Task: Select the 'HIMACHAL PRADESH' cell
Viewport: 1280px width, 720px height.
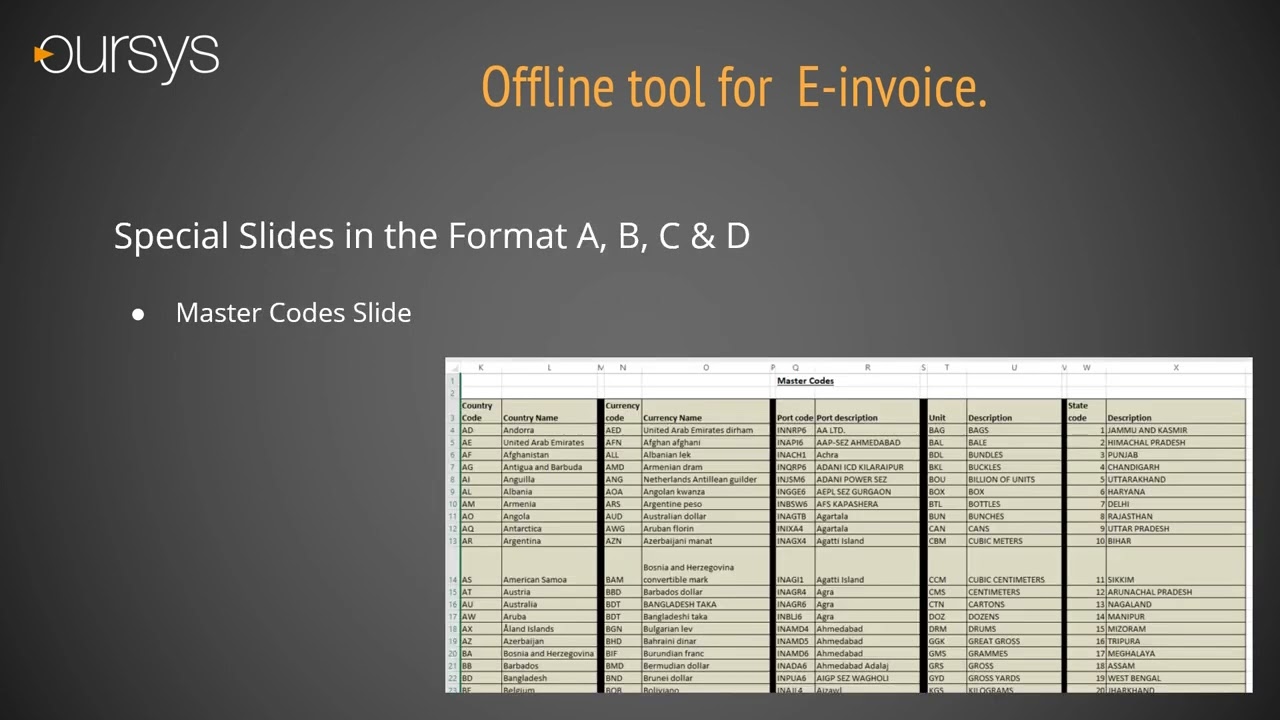Action: [1176, 442]
